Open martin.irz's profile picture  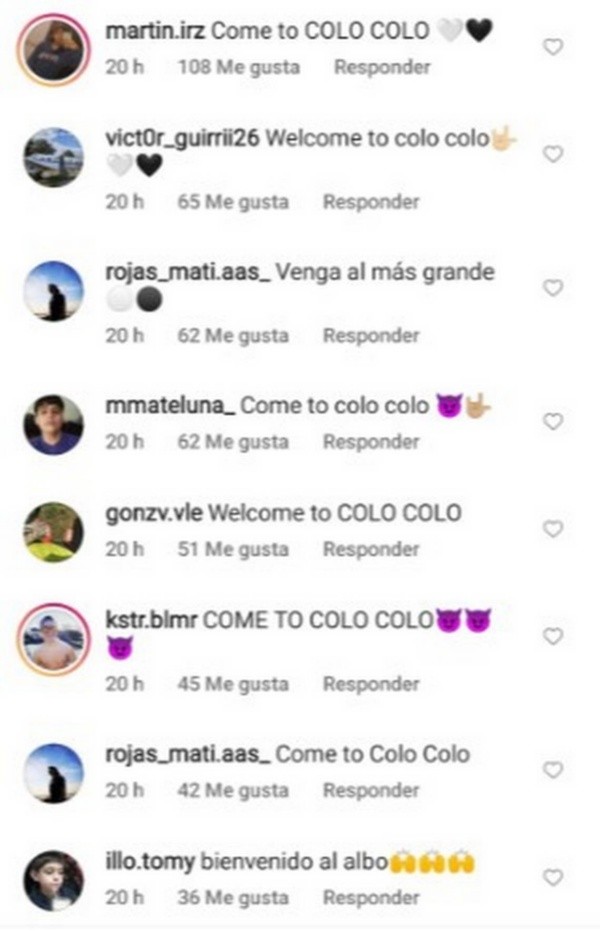[x=53, y=50]
